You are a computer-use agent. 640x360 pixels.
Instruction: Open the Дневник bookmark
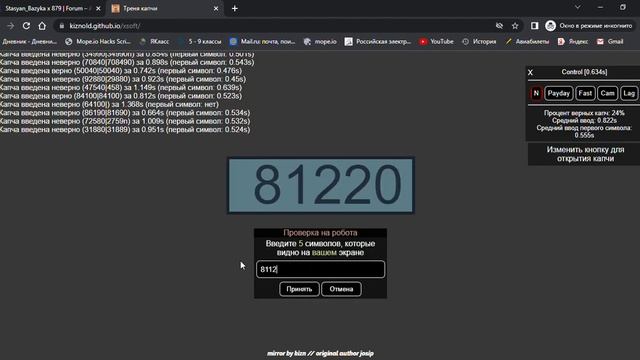tap(29, 42)
